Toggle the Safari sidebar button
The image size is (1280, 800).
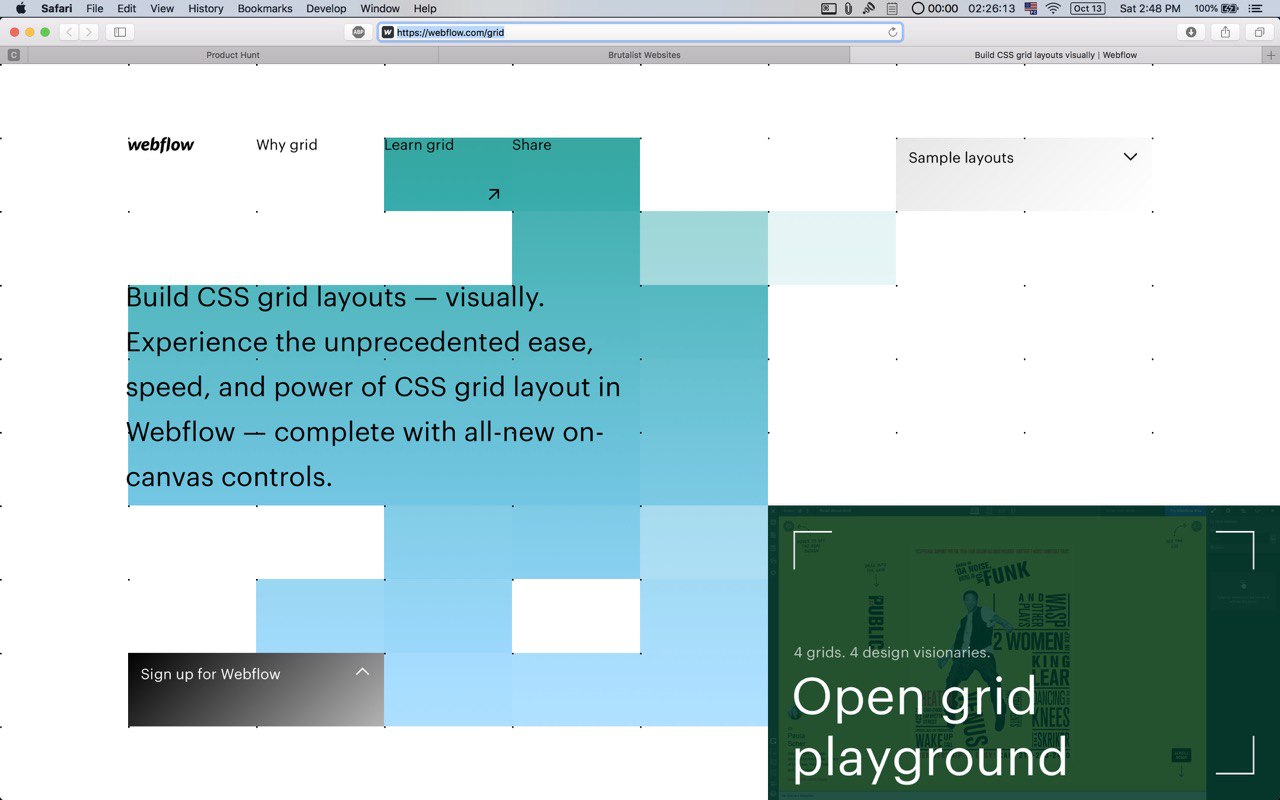coord(120,32)
